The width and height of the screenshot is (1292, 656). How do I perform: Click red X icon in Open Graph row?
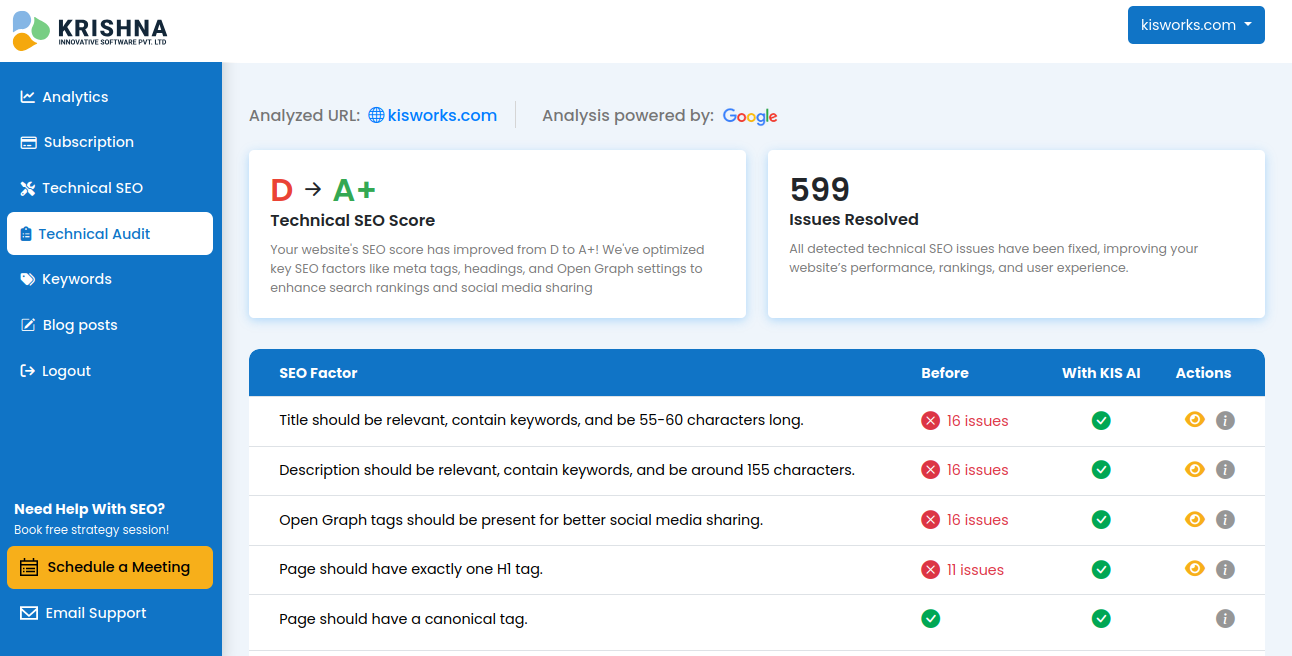[930, 520]
